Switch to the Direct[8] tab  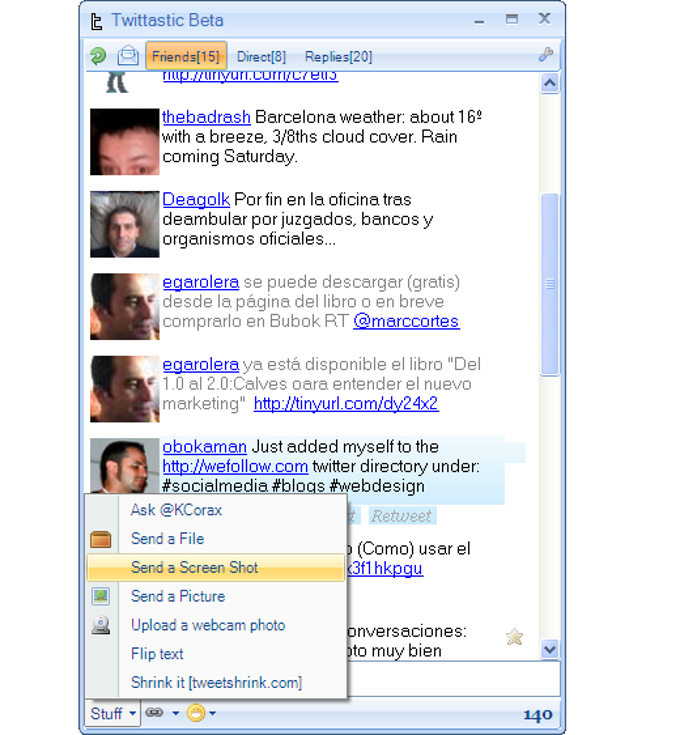(261, 57)
